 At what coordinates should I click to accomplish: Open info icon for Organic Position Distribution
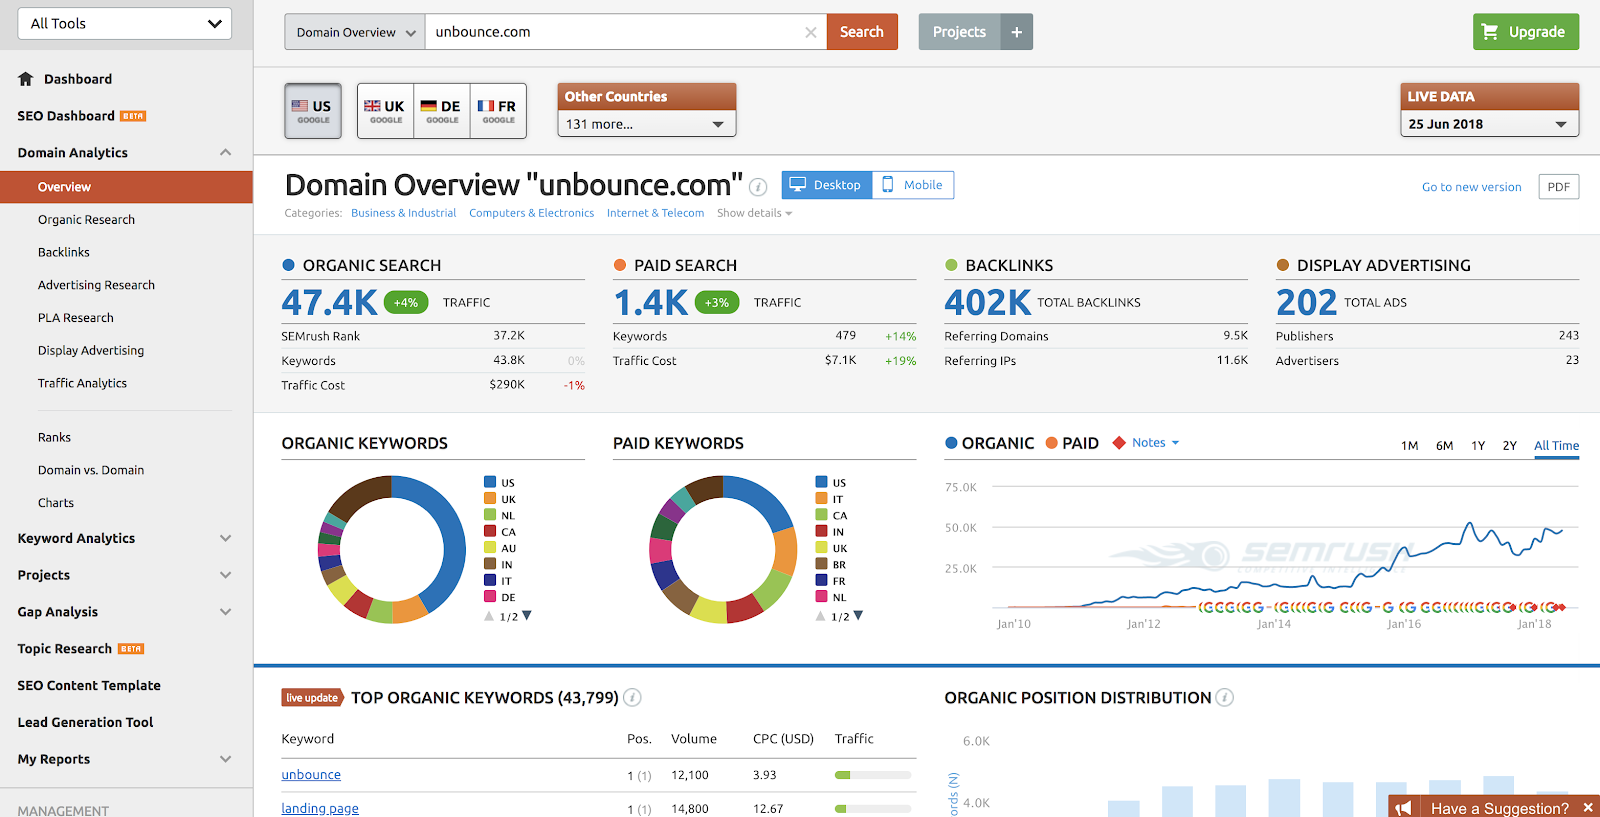click(1224, 698)
